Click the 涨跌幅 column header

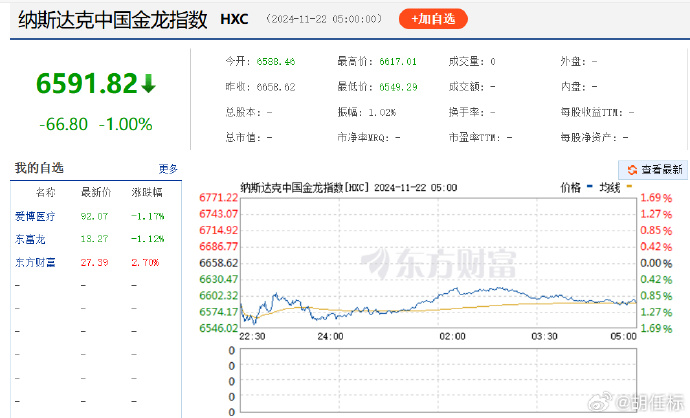coord(147,192)
